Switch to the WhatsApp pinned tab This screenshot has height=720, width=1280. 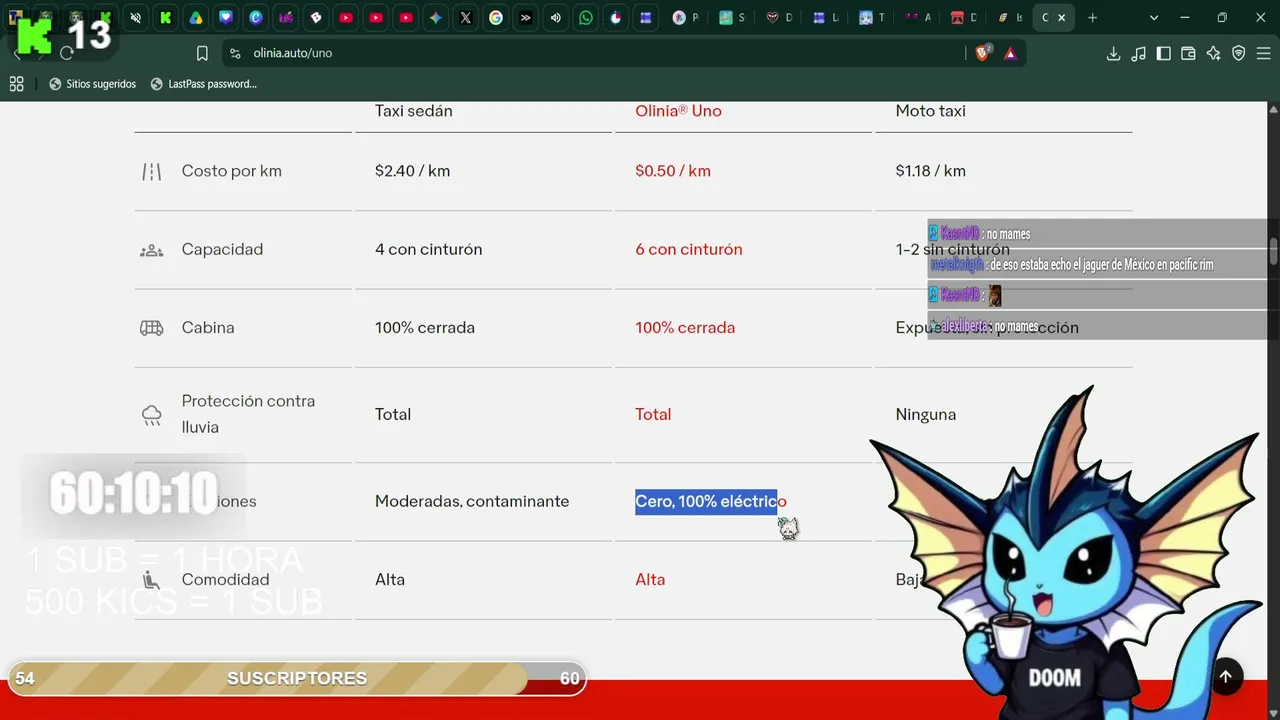pyautogui.click(x=585, y=17)
